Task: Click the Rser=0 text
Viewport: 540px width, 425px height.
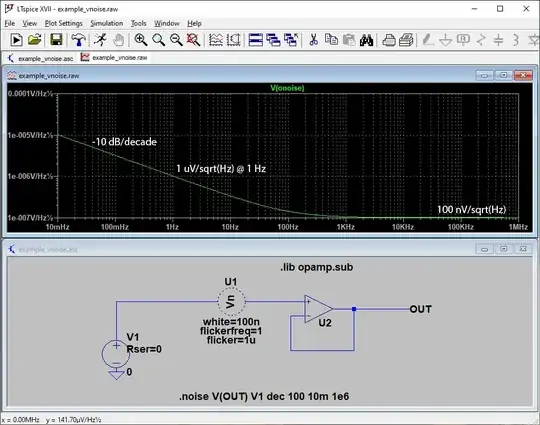Action: point(144,349)
